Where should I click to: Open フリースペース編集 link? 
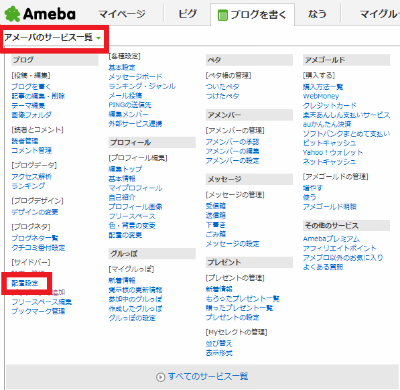(41, 302)
